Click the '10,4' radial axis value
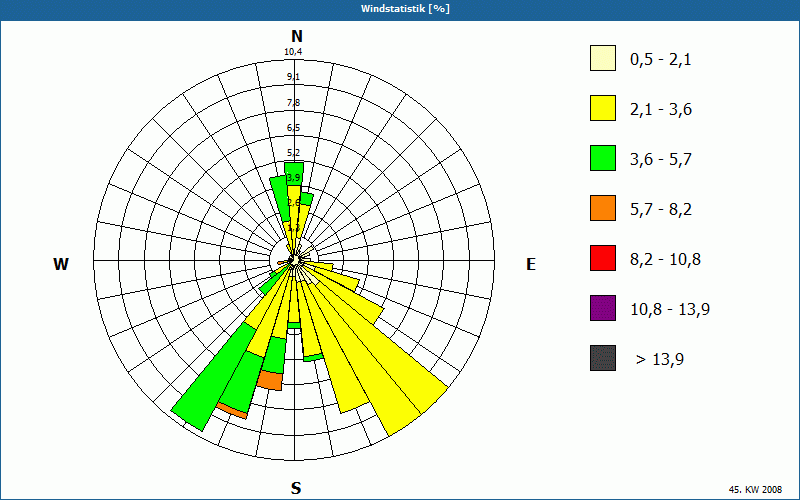Screen dimensions: 800x500 (x=293, y=52)
